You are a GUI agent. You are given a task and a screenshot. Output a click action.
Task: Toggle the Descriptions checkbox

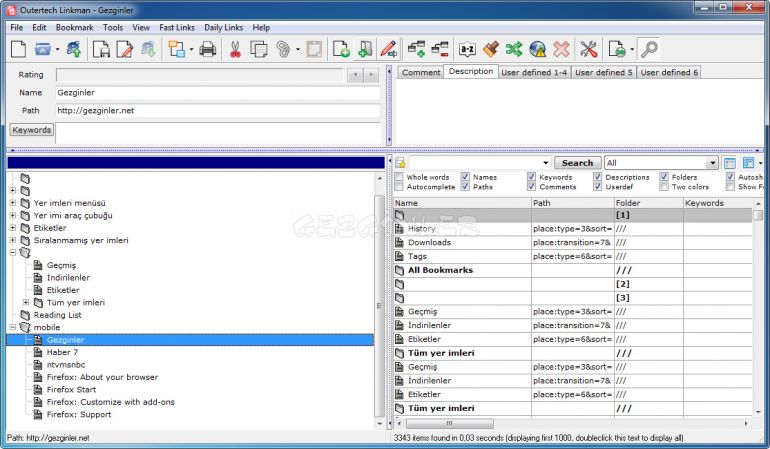tap(598, 177)
